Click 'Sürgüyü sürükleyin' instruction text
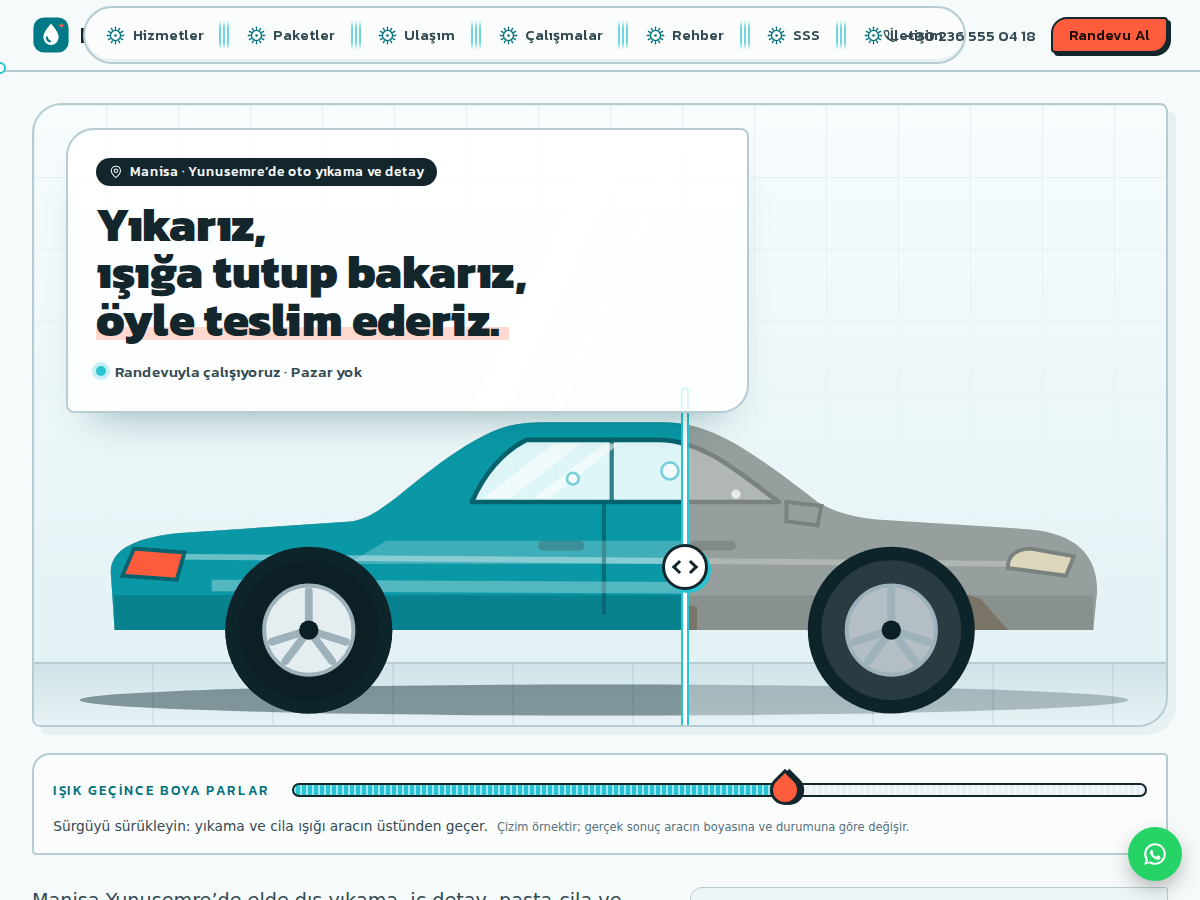 tap(270, 826)
